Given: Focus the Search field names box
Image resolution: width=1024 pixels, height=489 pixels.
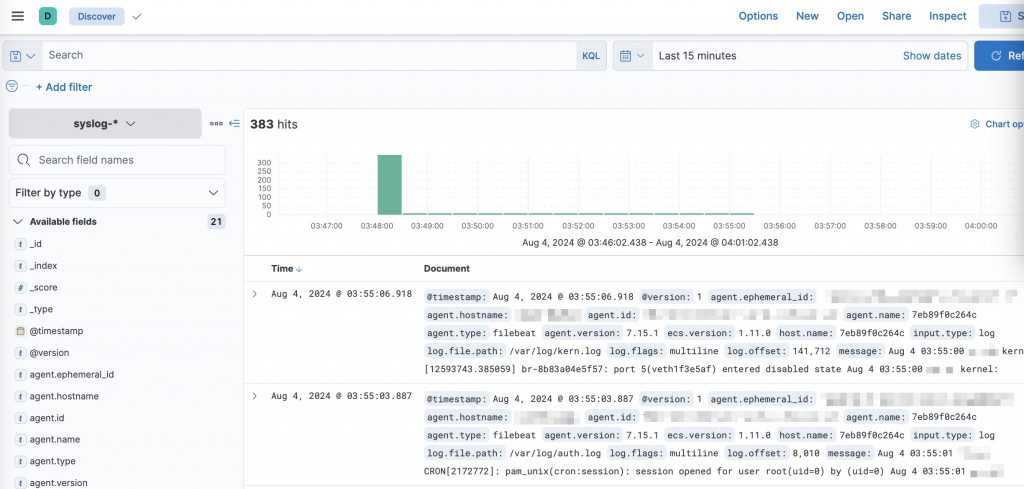Looking at the screenshot, I should coord(117,160).
